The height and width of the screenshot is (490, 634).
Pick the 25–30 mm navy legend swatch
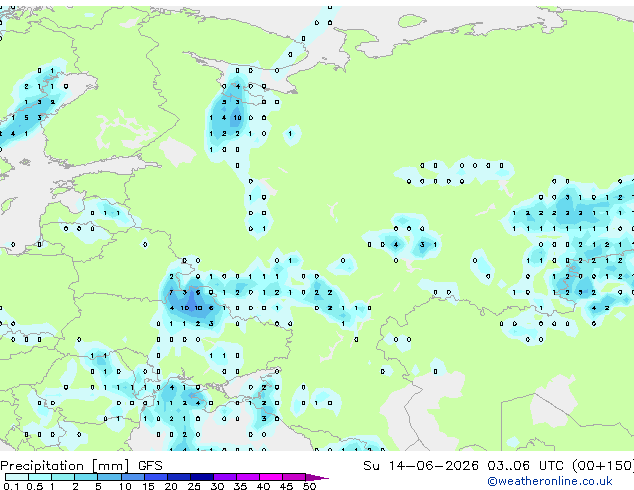click(201, 477)
